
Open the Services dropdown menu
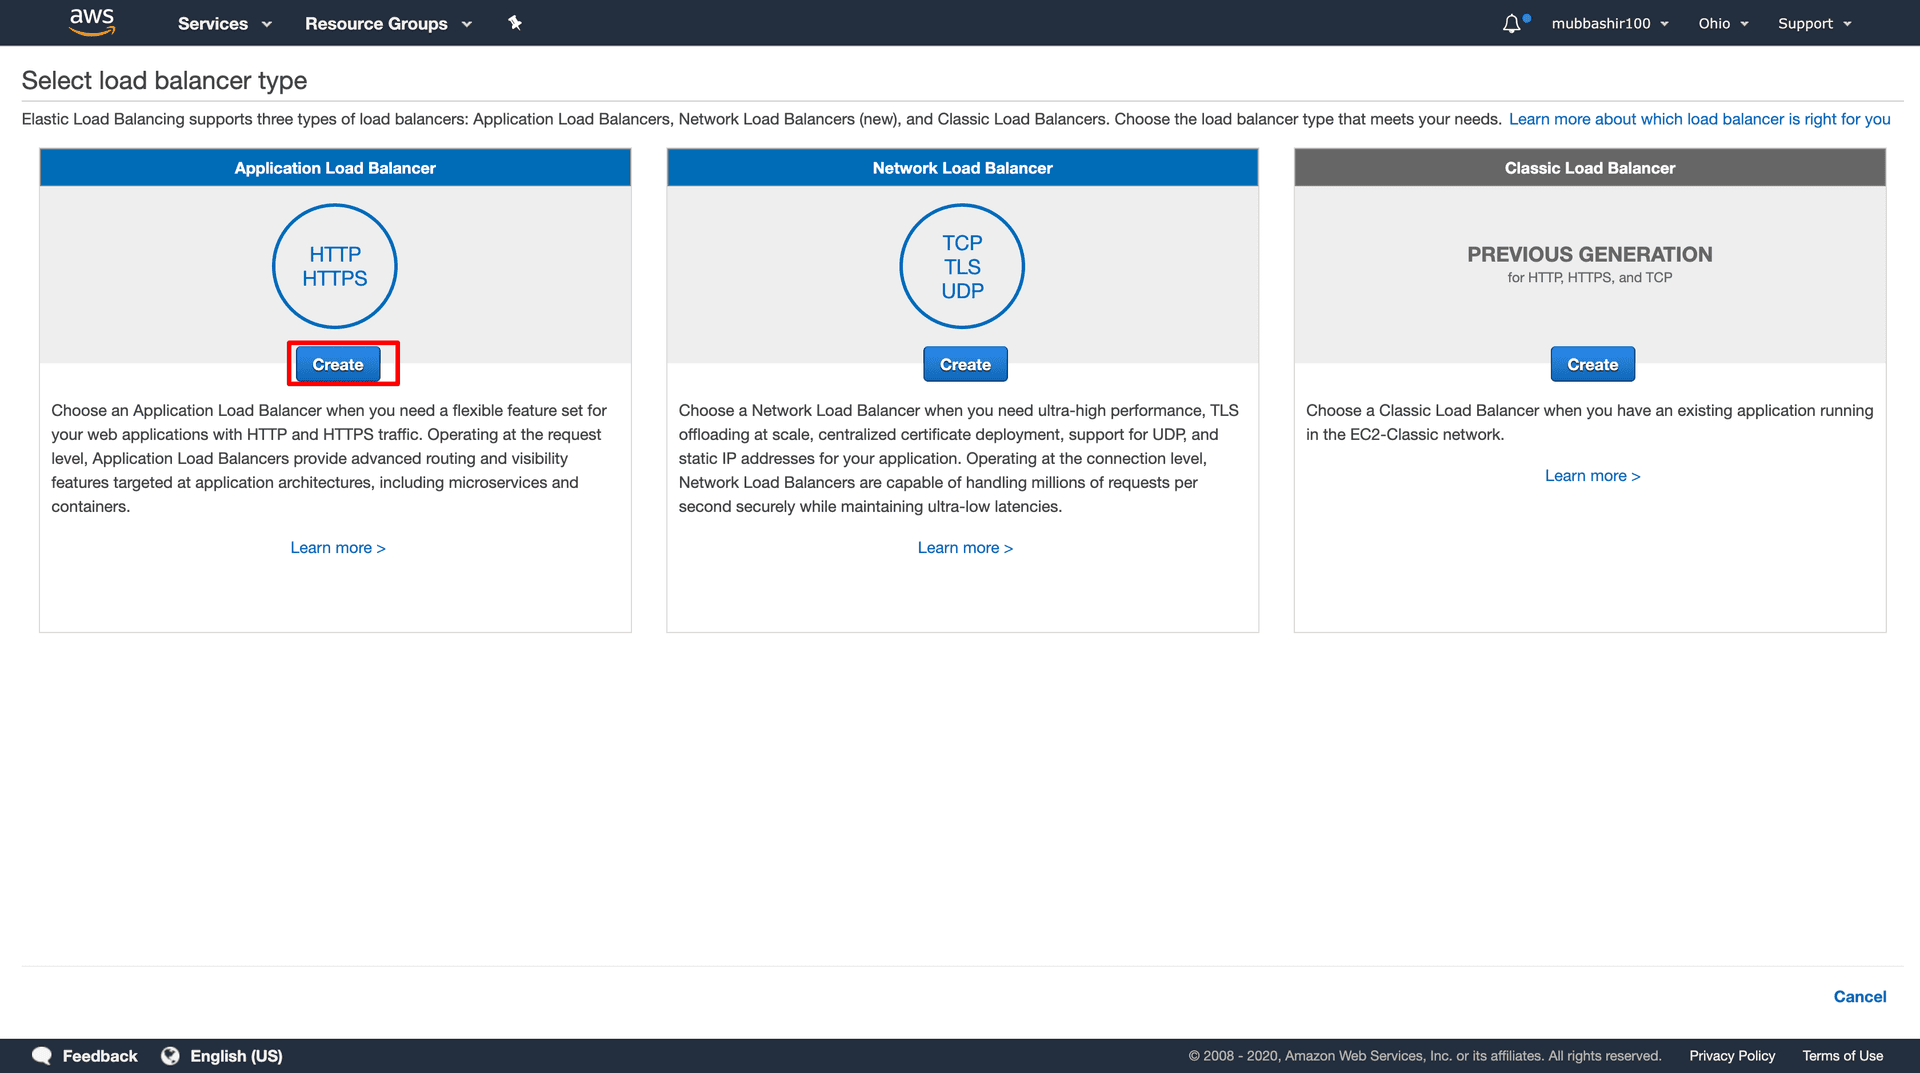coord(224,23)
